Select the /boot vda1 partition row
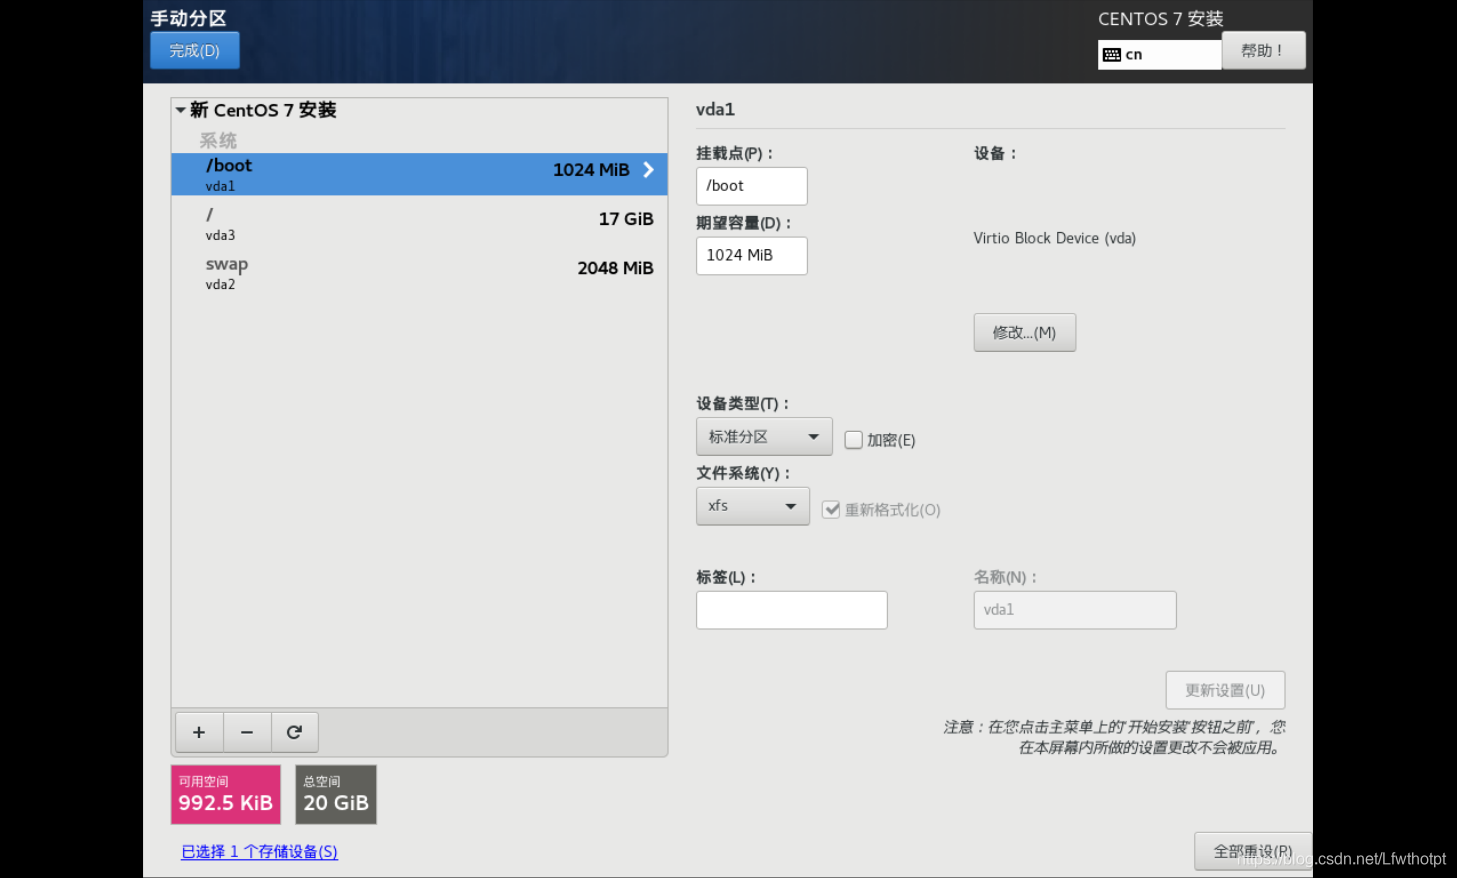The height and width of the screenshot is (878, 1457). (419, 174)
